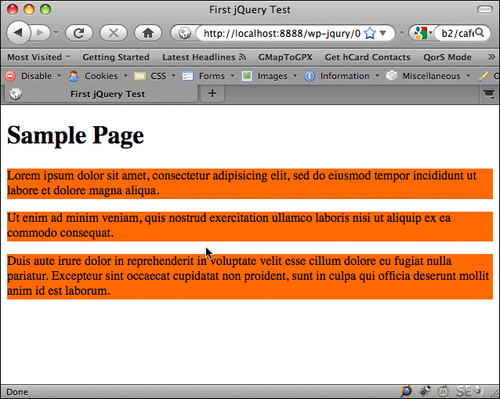Click the Cookies person icon
The width and height of the screenshot is (500, 399).
[74, 76]
